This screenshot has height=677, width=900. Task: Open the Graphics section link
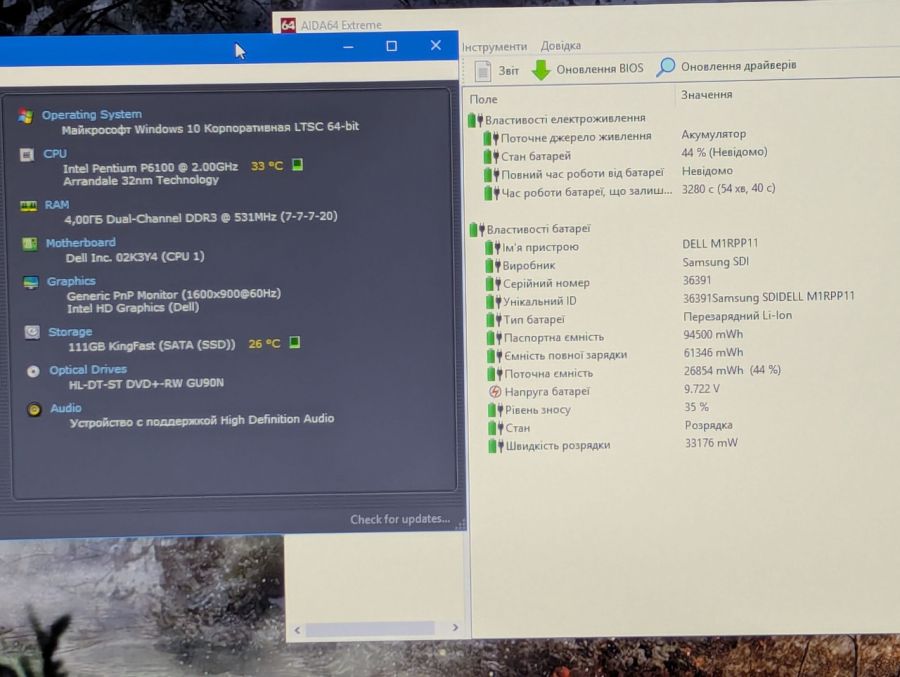coord(71,281)
